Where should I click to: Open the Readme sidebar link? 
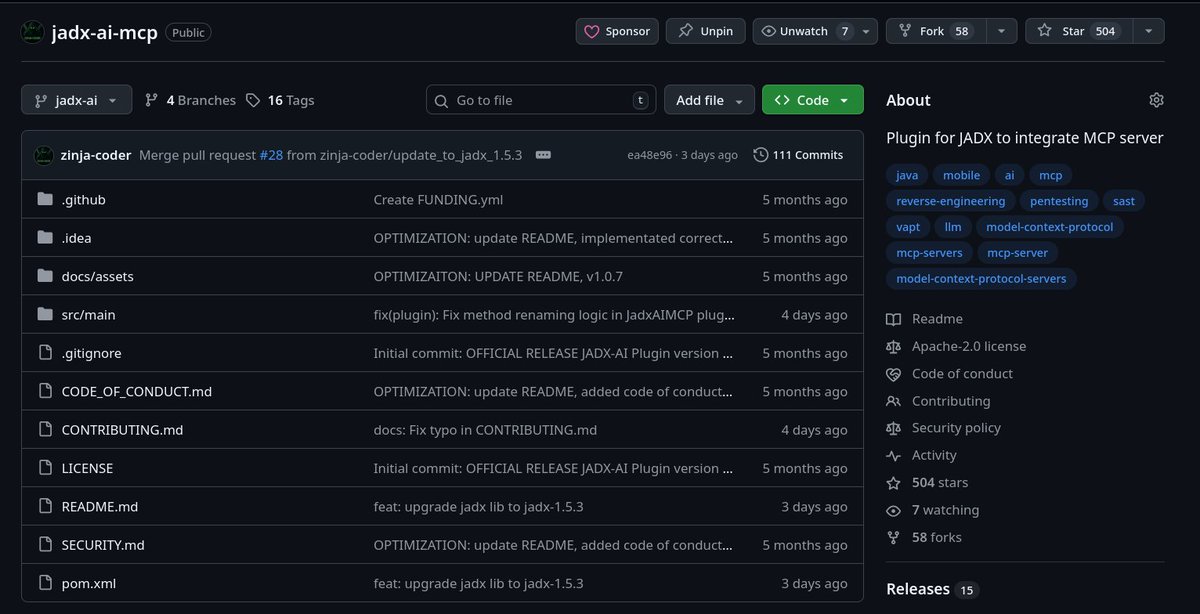point(925,319)
